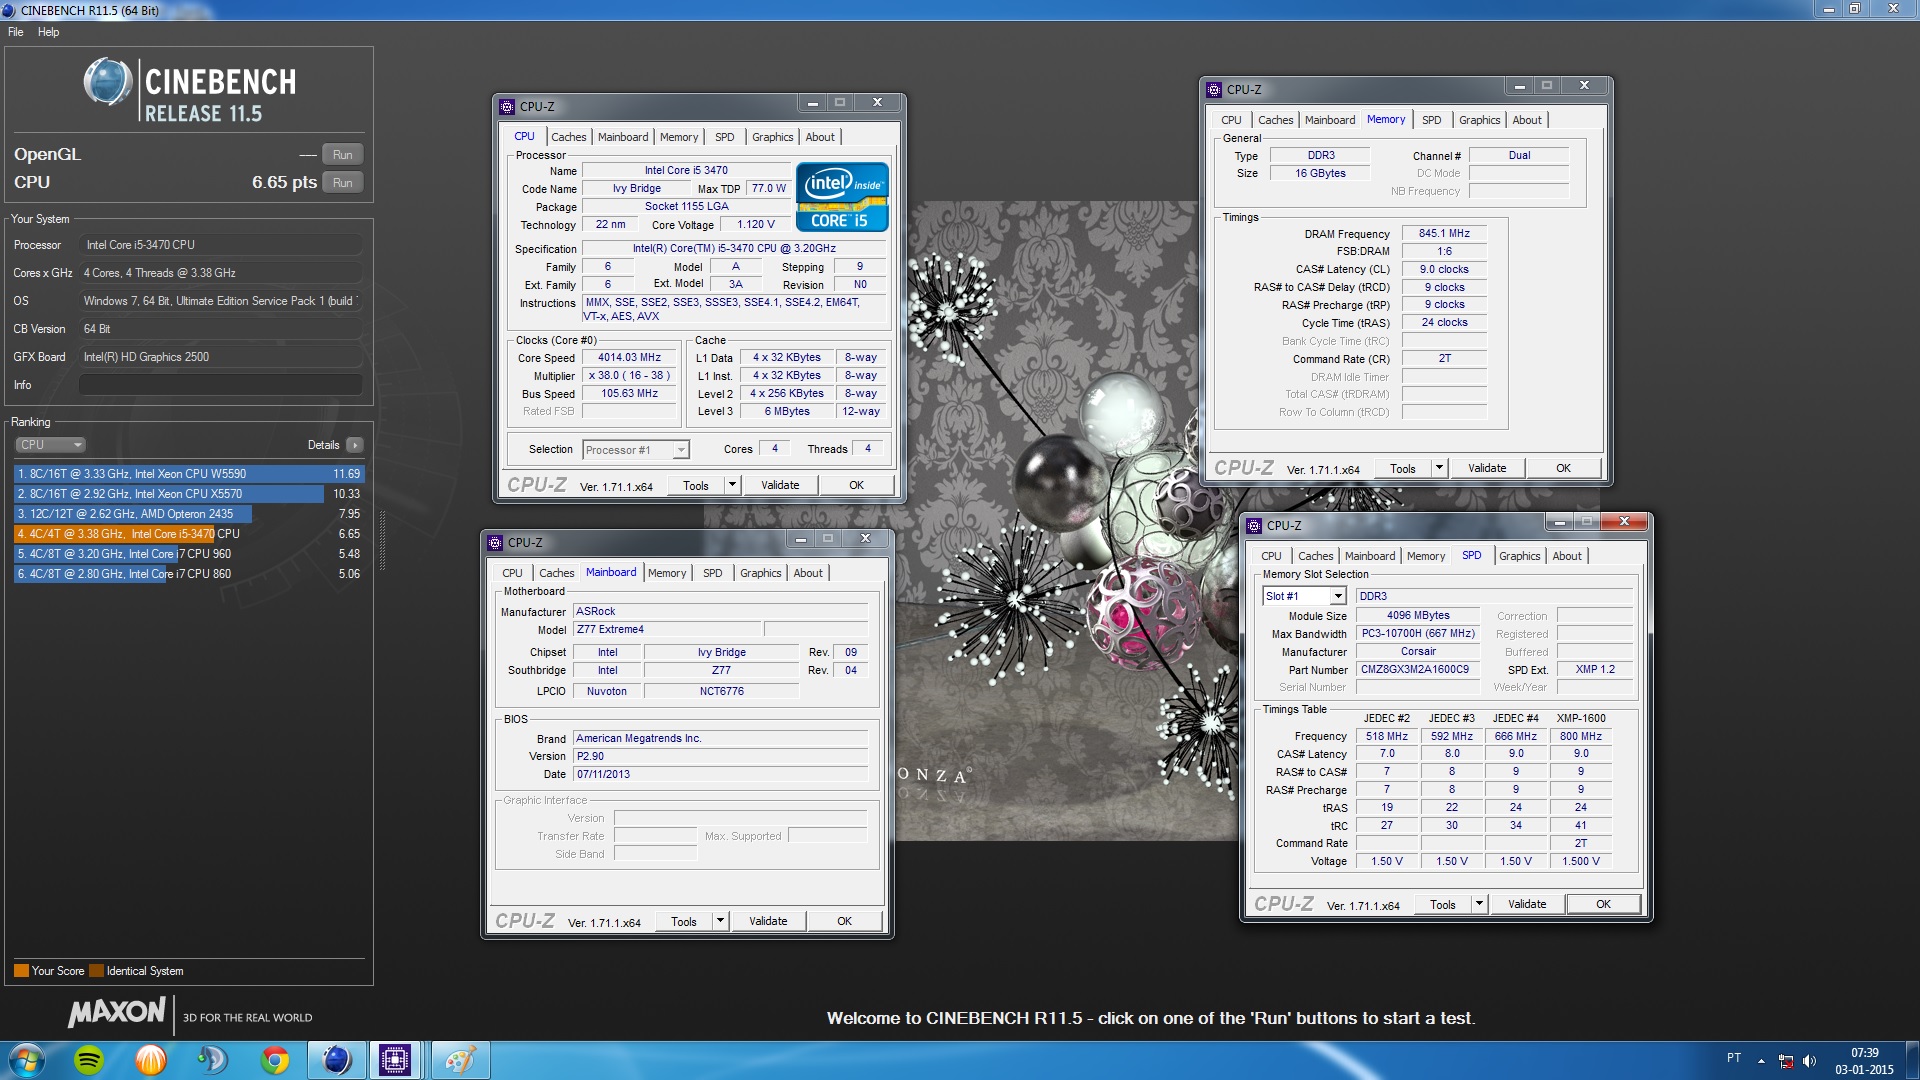Open Mainboard tab in the Memory window
The height and width of the screenshot is (1080, 1920).
[1330, 120]
